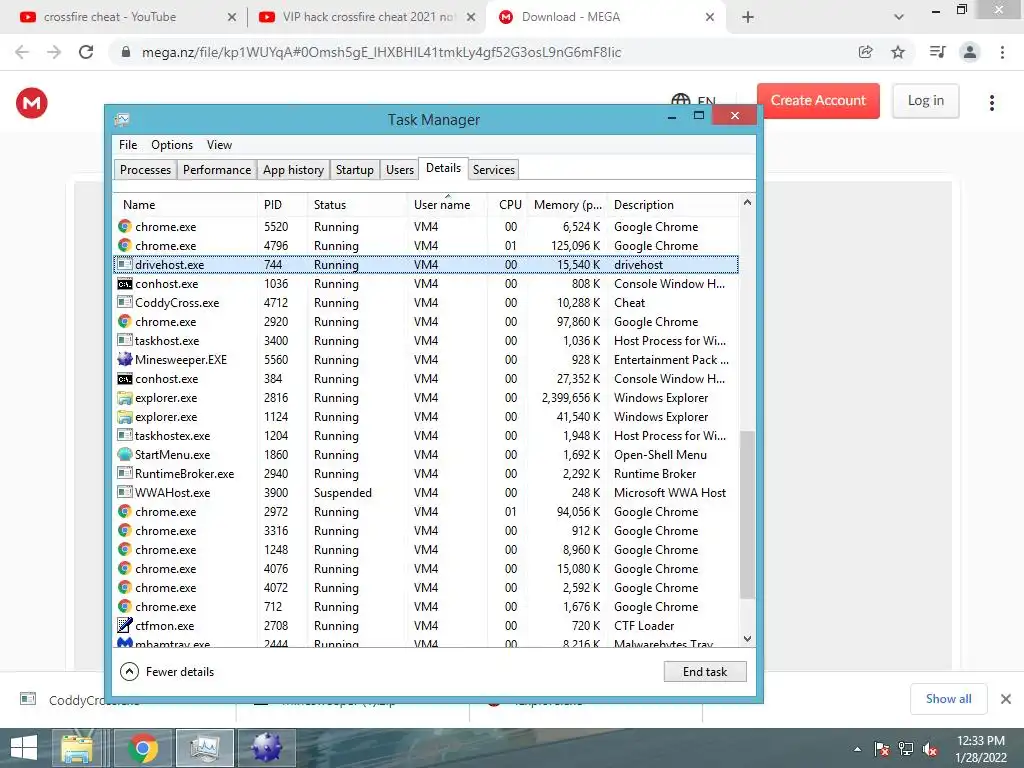Select chrome.exe icon with PID 5520
1024x768 pixels.
[x=125, y=227]
